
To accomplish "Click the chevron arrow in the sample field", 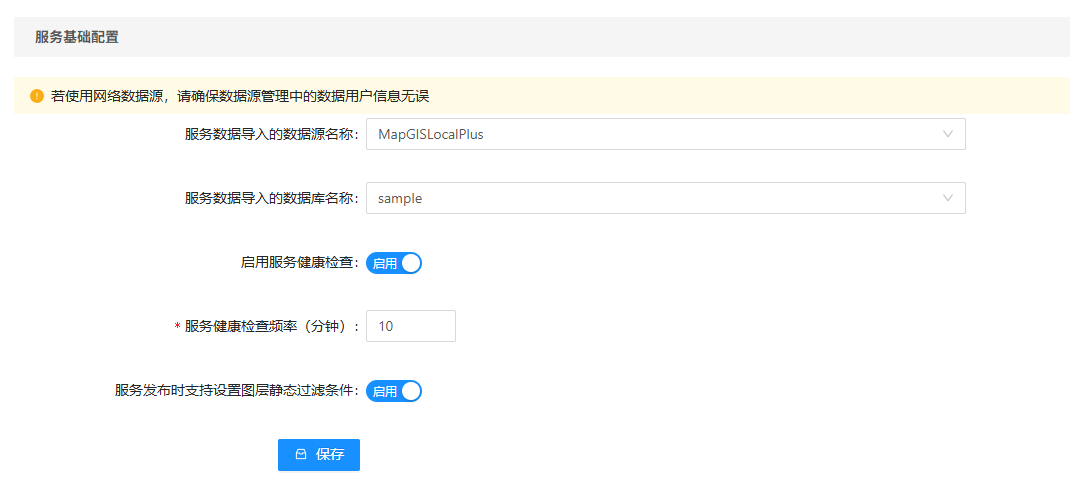I will pos(948,198).
